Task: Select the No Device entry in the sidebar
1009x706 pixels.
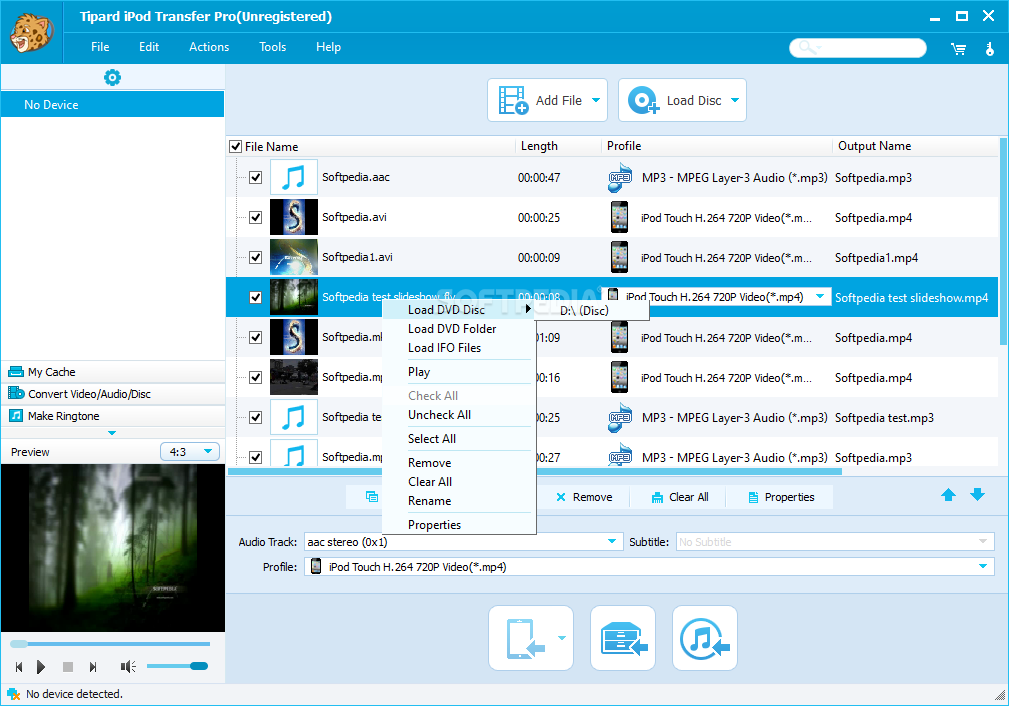Action: (x=113, y=104)
